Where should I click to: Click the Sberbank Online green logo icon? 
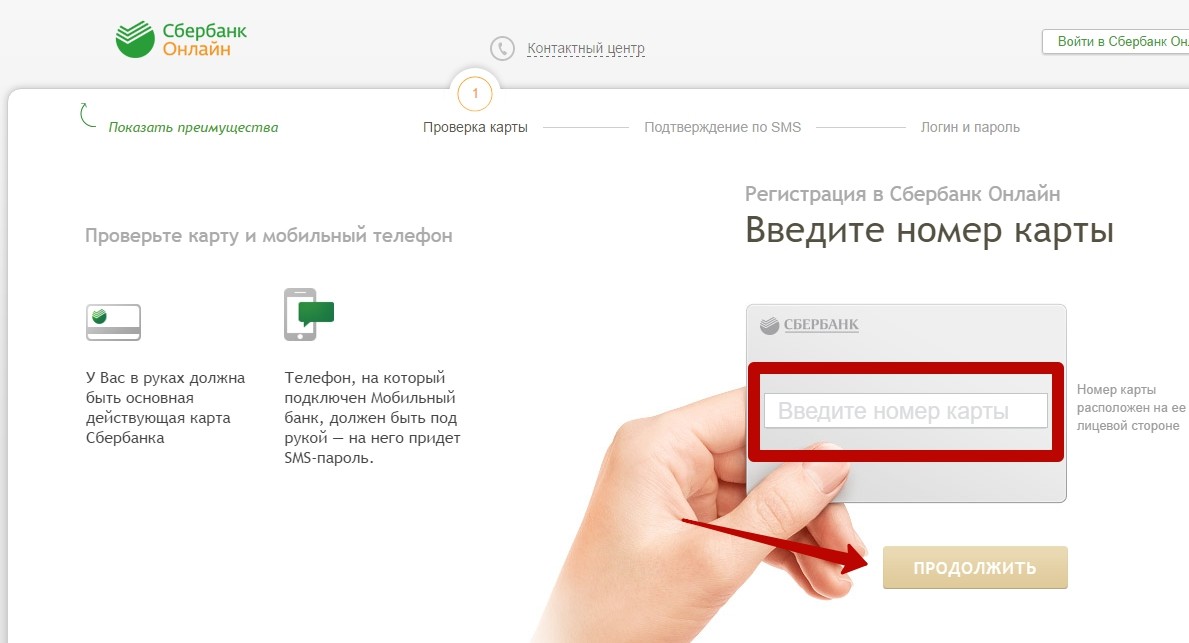click(x=135, y=39)
